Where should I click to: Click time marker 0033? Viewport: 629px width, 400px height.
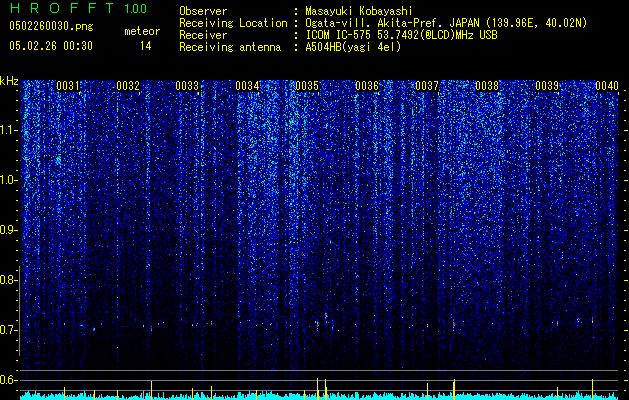tap(187, 86)
